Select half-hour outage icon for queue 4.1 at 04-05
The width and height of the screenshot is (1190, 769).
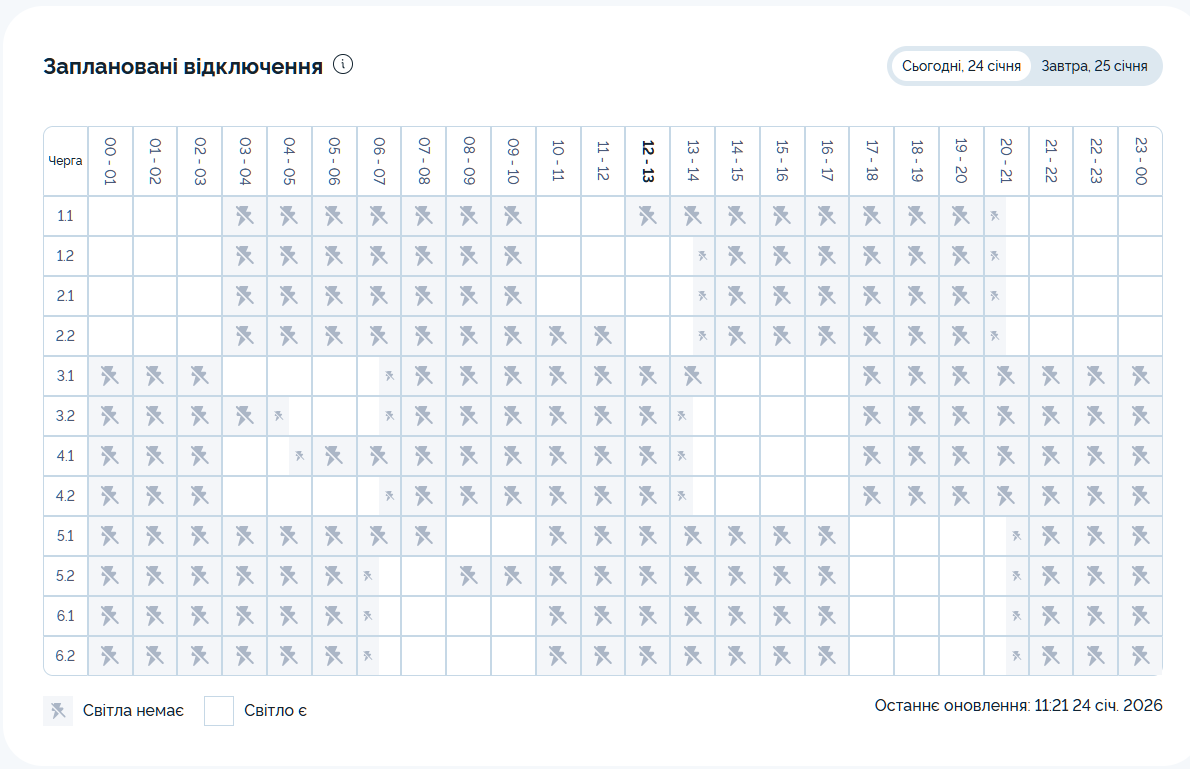coord(299,456)
